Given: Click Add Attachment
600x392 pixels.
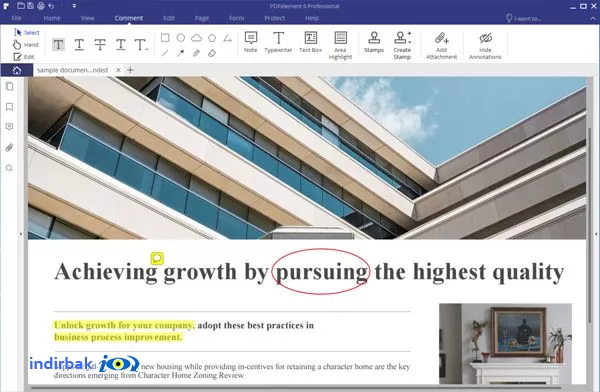Looking at the screenshot, I should [x=442, y=46].
